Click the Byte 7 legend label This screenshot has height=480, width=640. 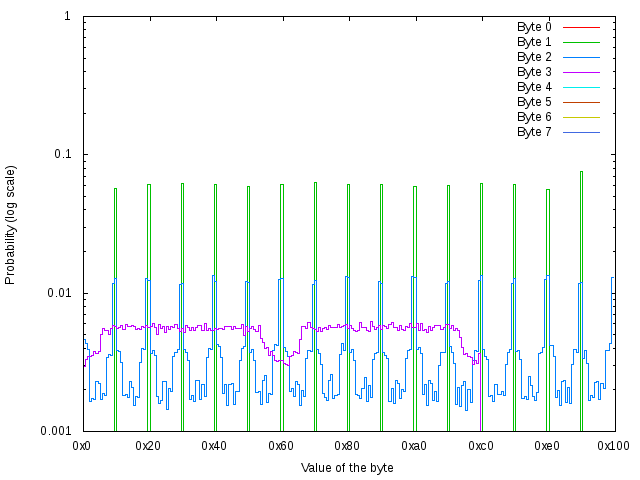pos(534,132)
